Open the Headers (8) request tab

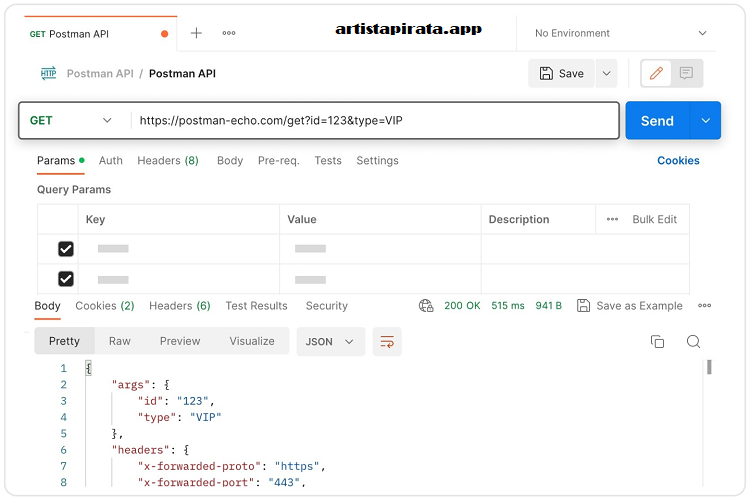(x=168, y=160)
